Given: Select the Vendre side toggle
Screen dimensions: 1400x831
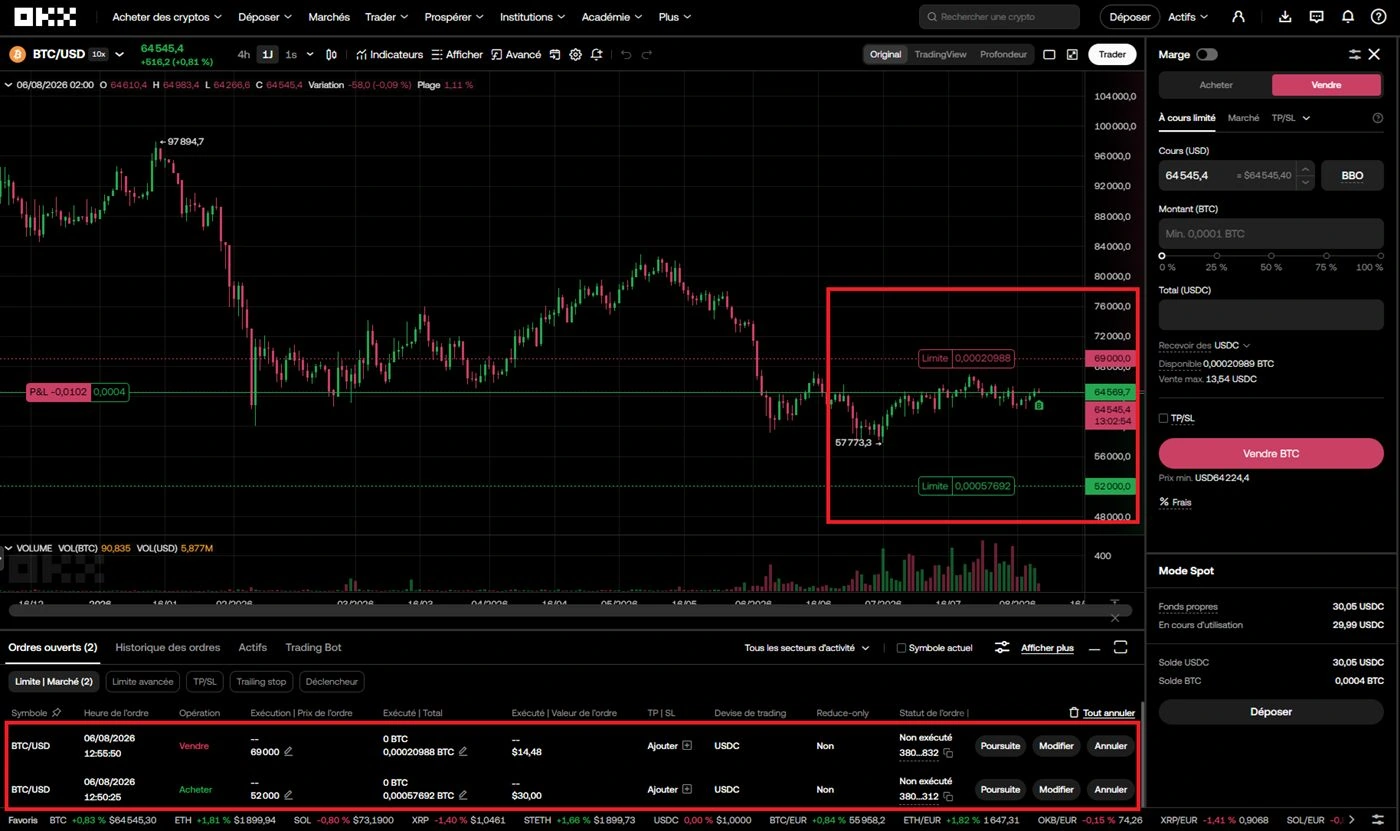Looking at the screenshot, I should pyautogui.click(x=1326, y=85).
